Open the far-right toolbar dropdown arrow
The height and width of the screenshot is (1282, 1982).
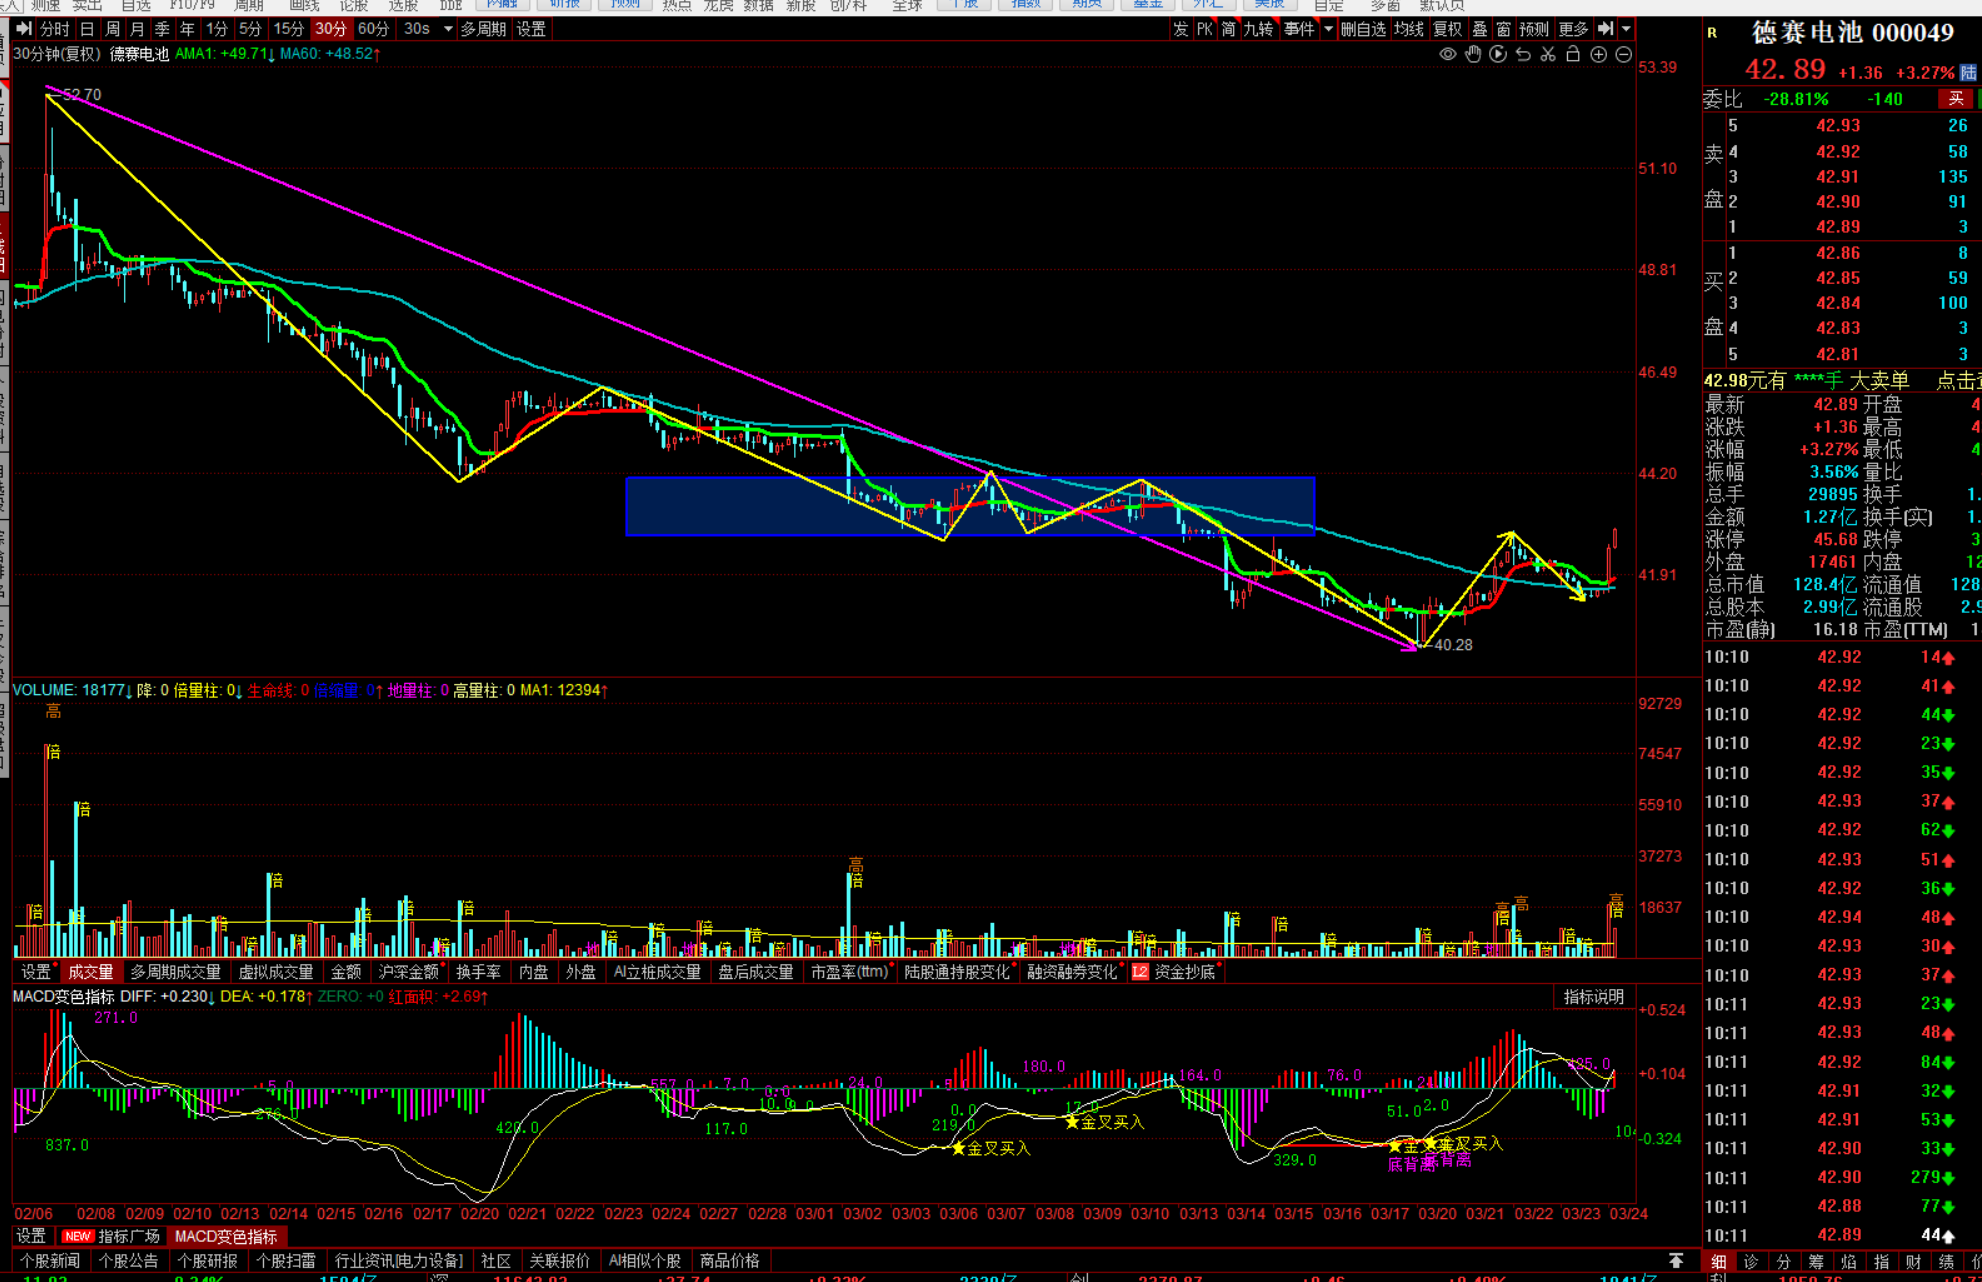1627,29
